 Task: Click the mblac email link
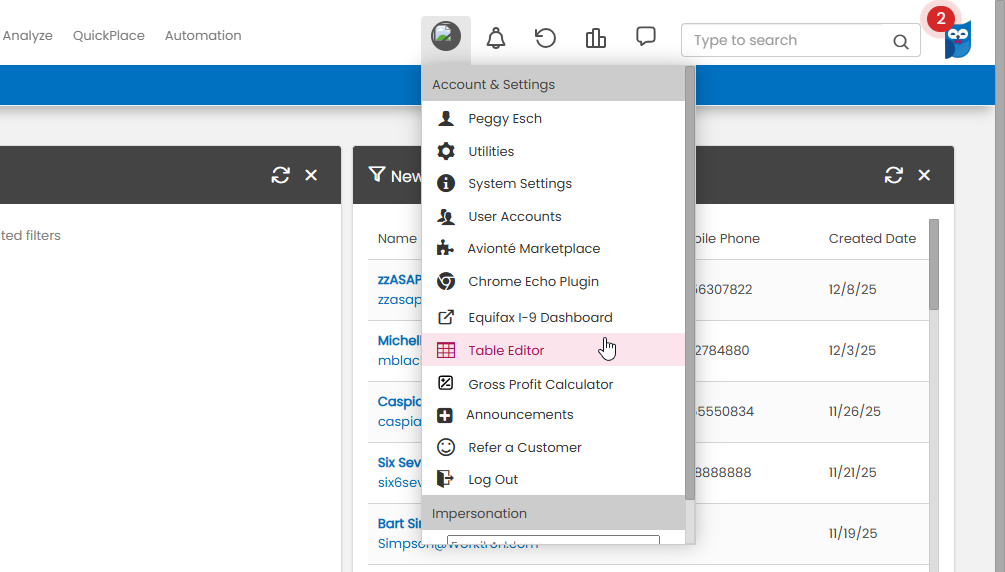399,360
